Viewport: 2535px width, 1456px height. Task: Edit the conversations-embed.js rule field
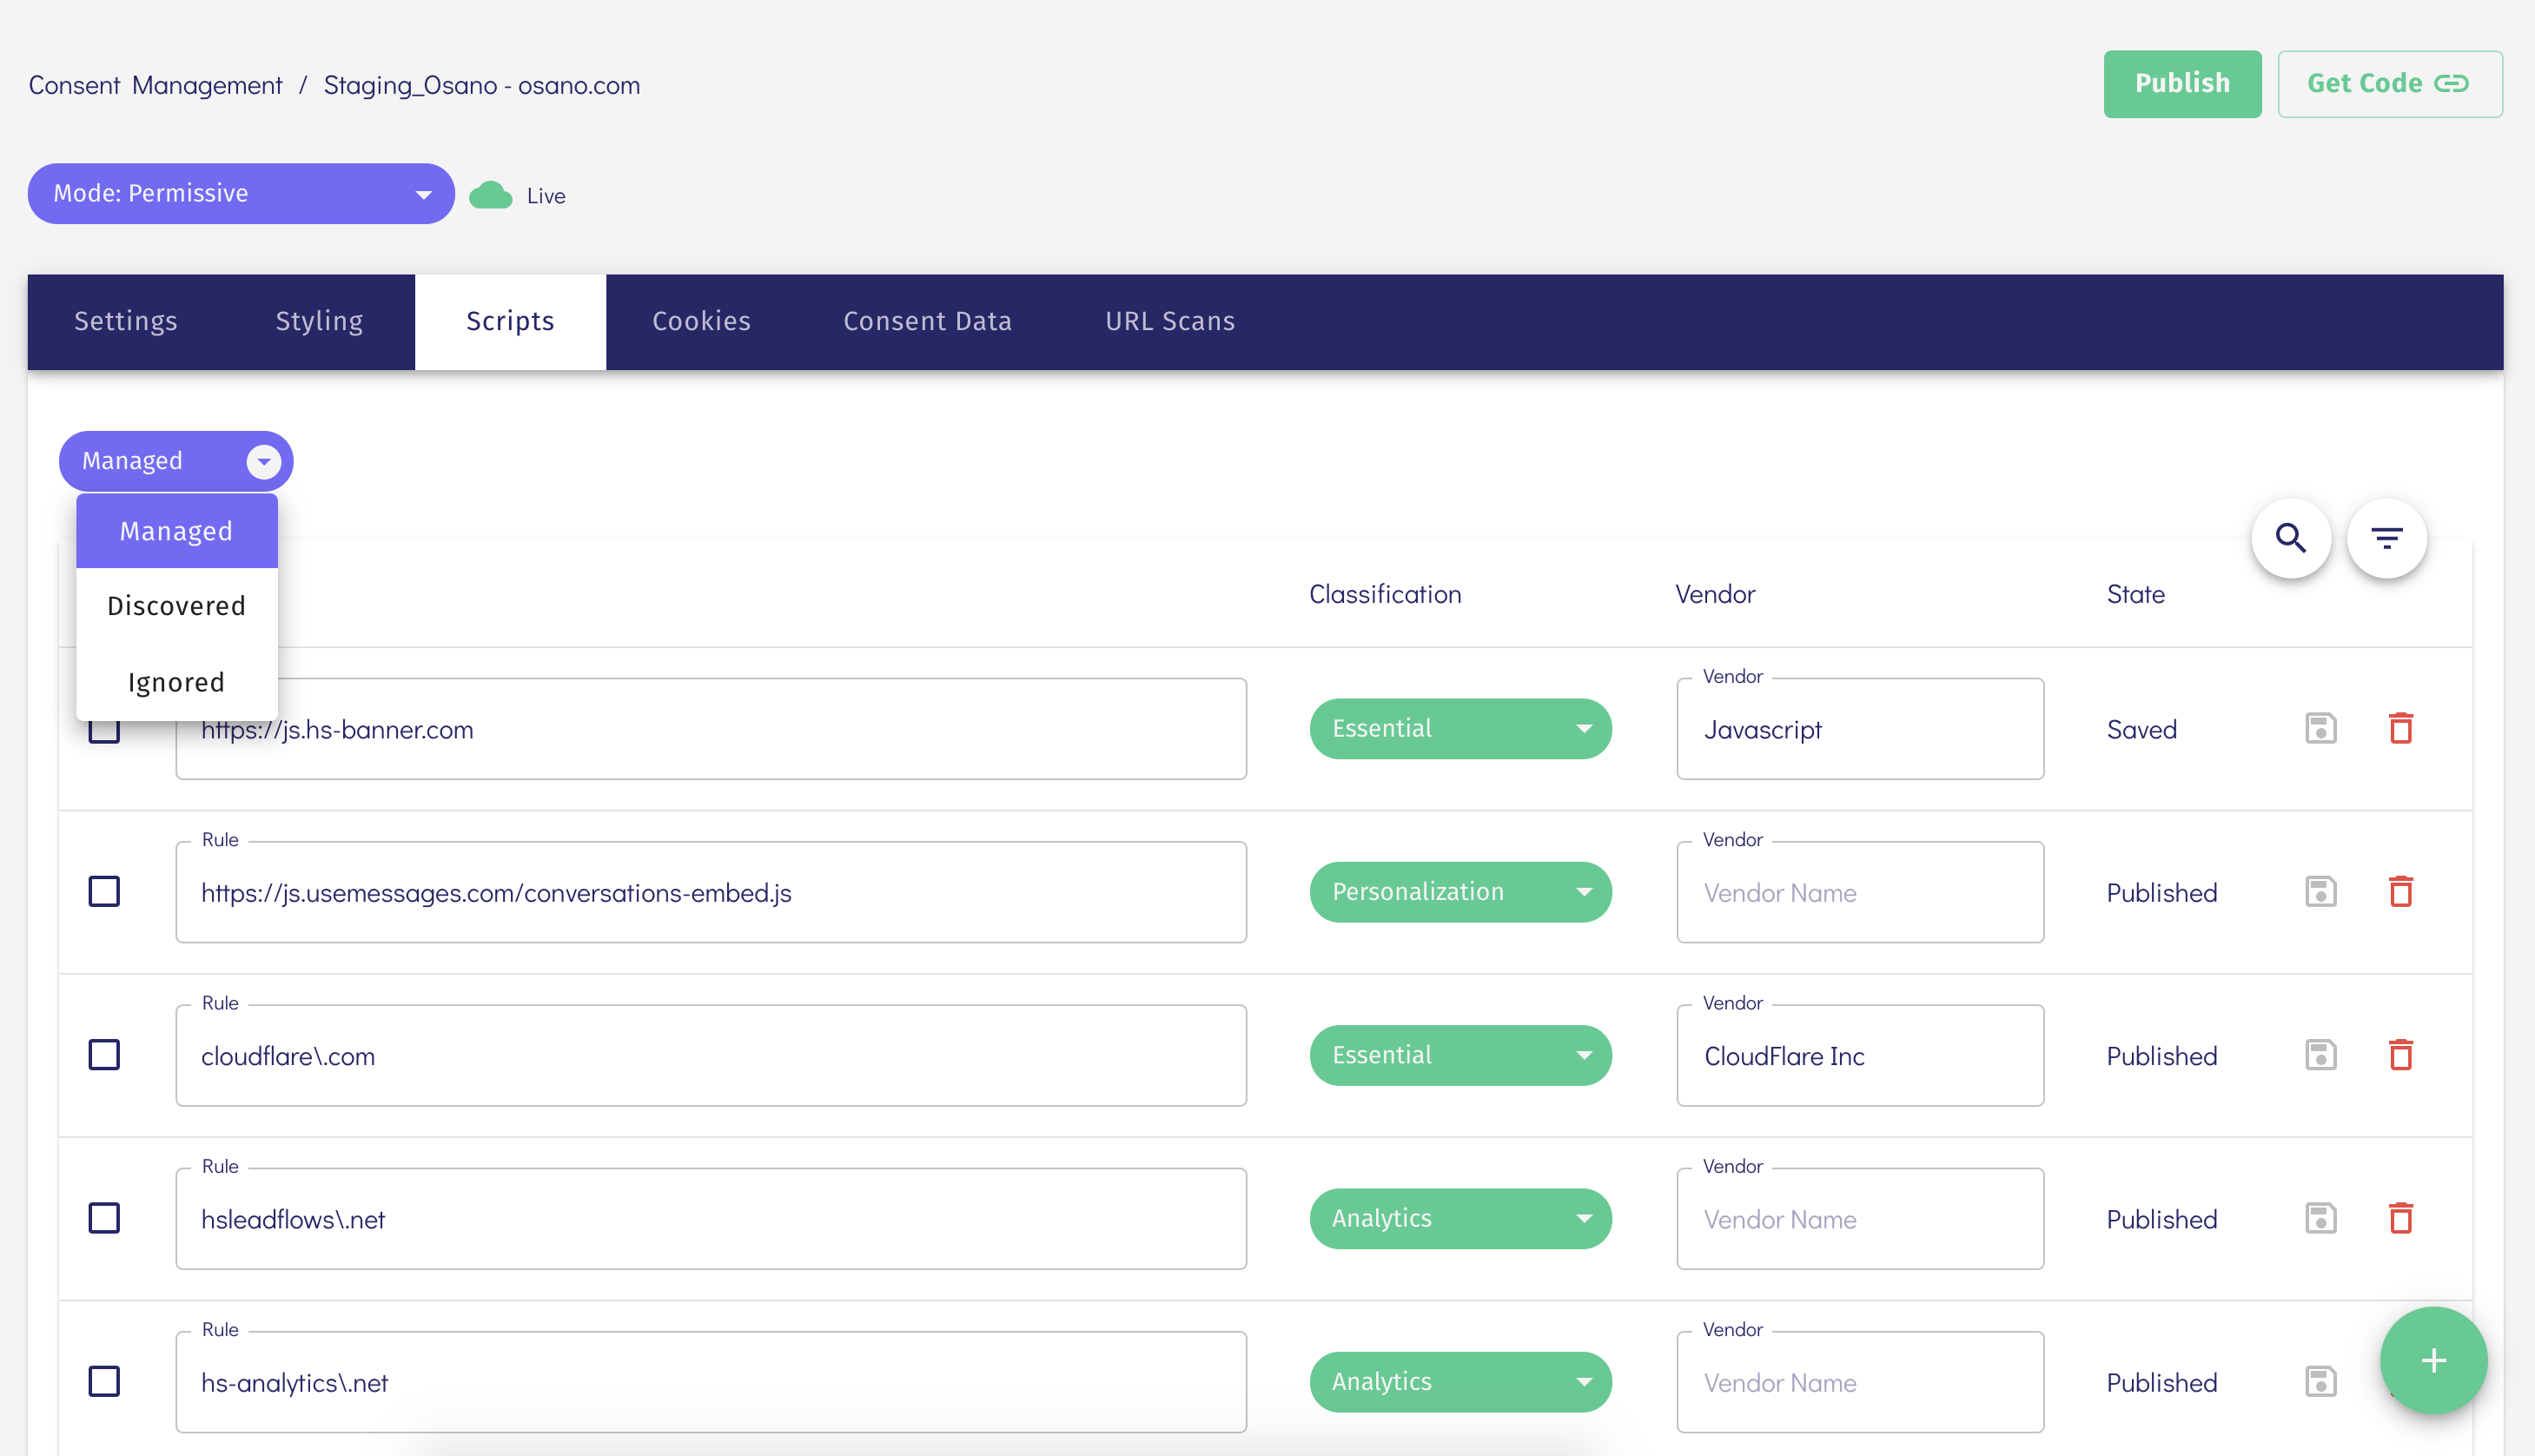pyautogui.click(x=711, y=891)
